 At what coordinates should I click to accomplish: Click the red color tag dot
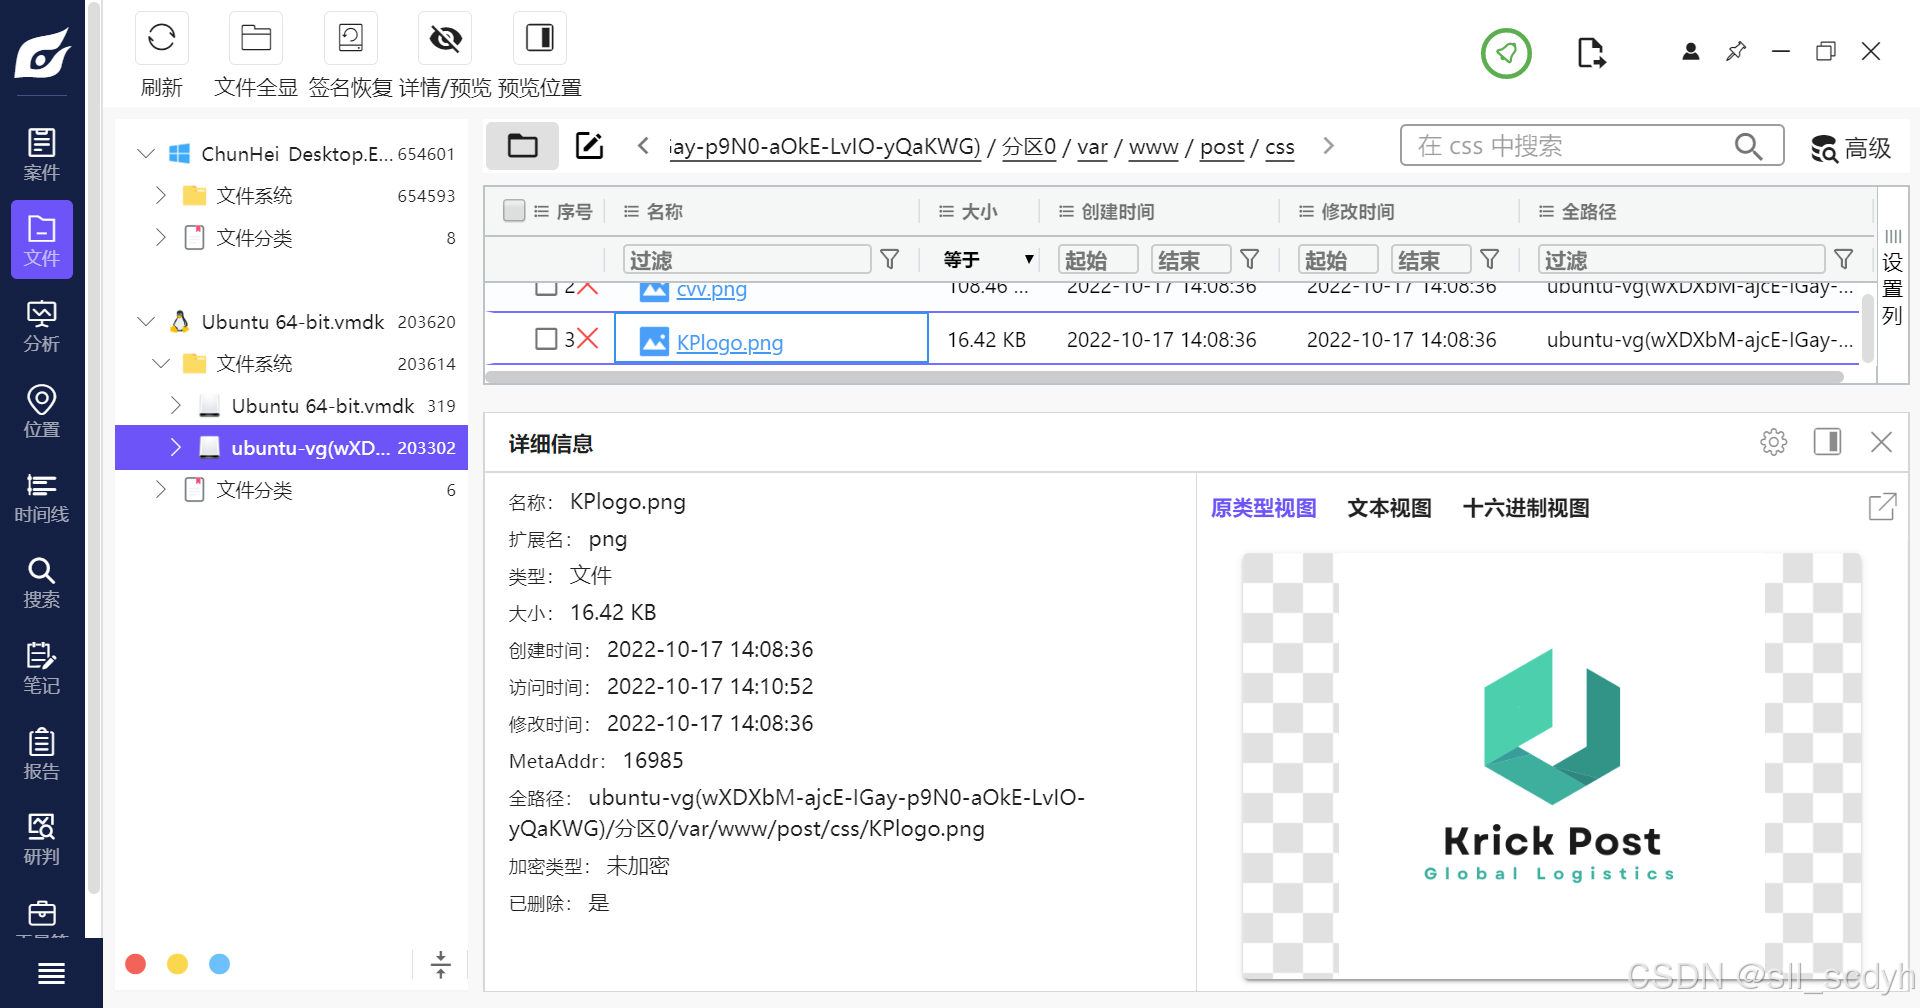point(136,964)
